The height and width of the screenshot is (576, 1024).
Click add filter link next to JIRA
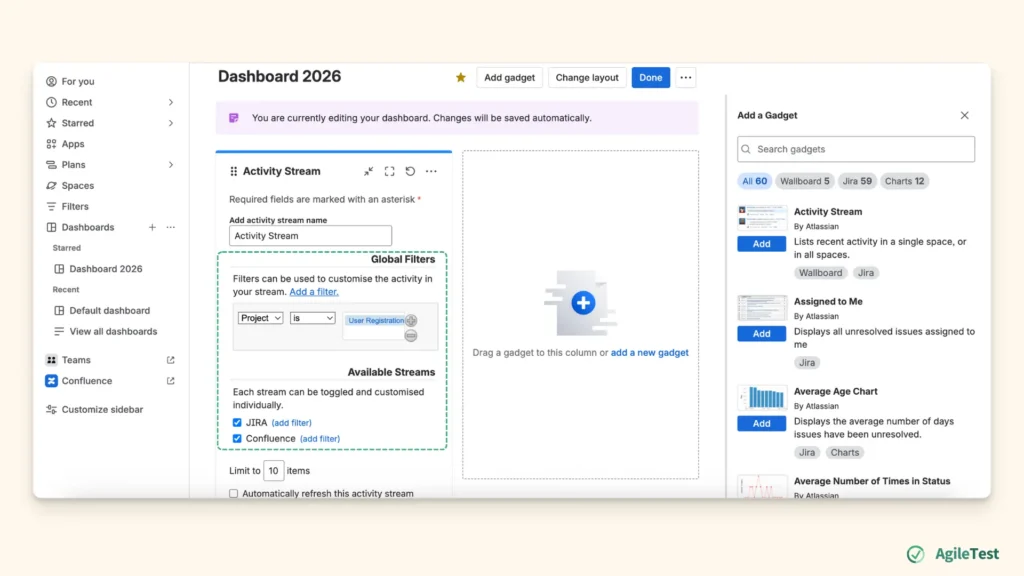click(x=292, y=423)
